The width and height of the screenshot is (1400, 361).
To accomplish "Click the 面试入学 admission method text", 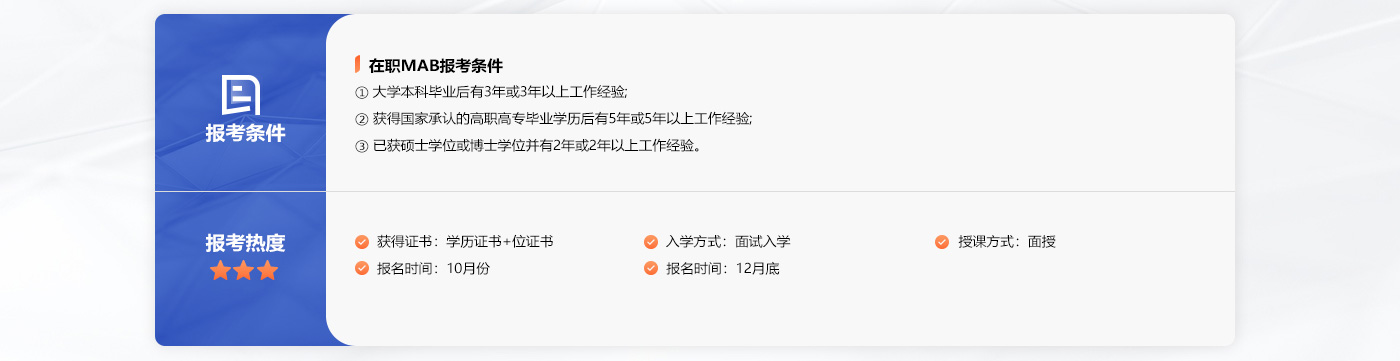I will (x=763, y=242).
